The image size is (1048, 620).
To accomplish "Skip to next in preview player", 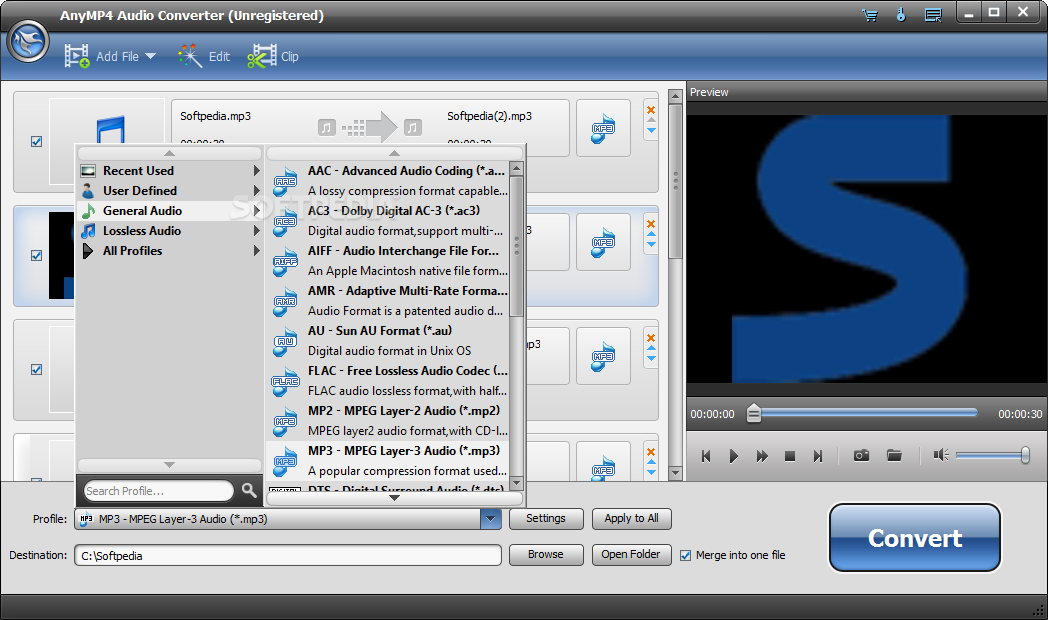I will point(817,456).
